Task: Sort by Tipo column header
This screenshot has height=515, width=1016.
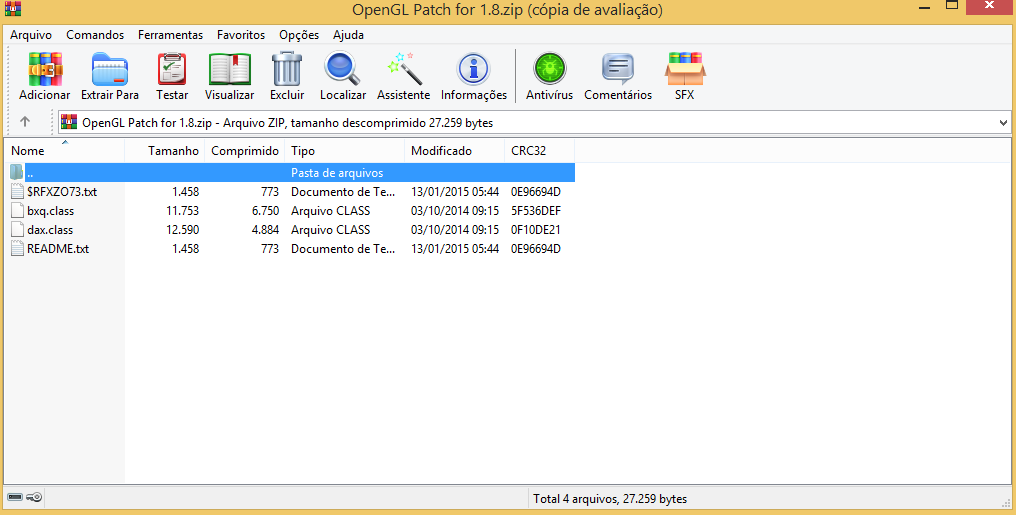Action: point(345,150)
